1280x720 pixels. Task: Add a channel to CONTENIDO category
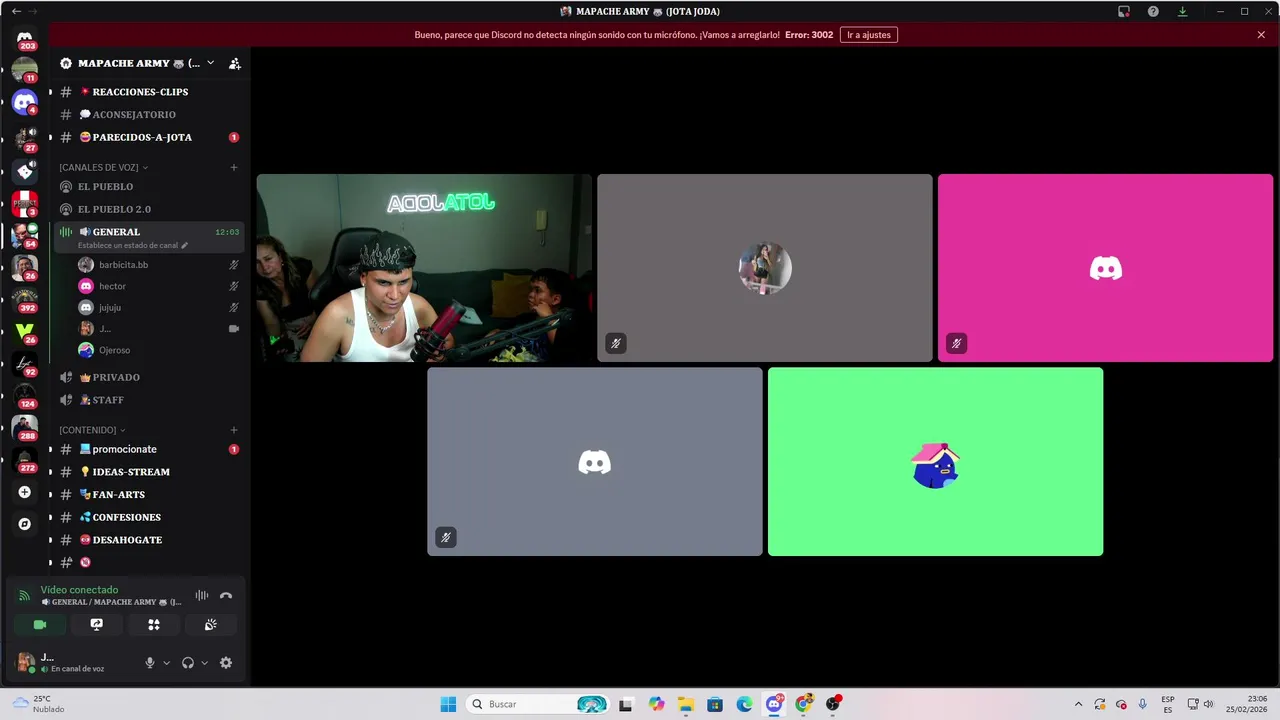click(x=234, y=430)
